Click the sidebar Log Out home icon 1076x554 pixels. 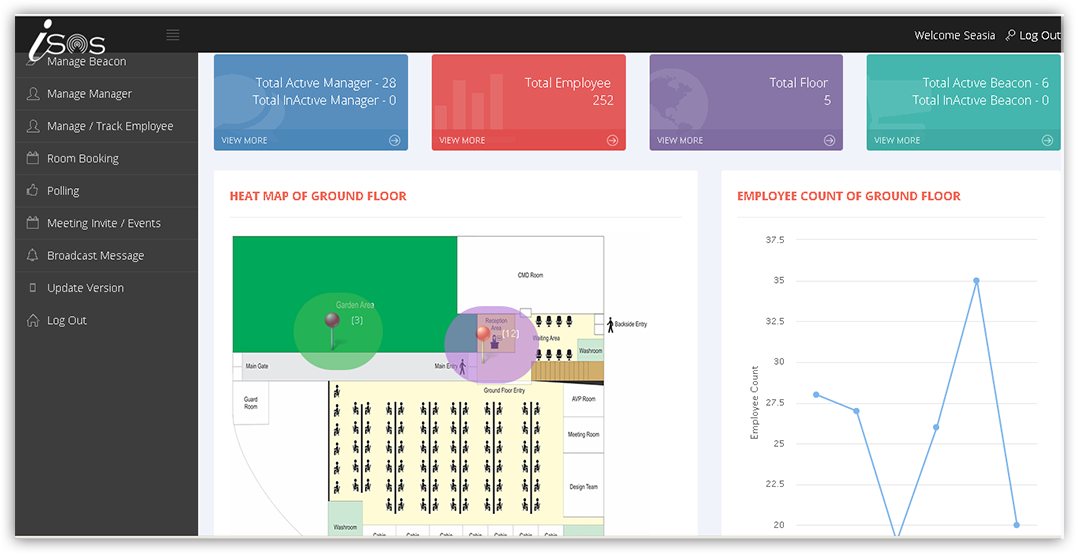coord(32,320)
